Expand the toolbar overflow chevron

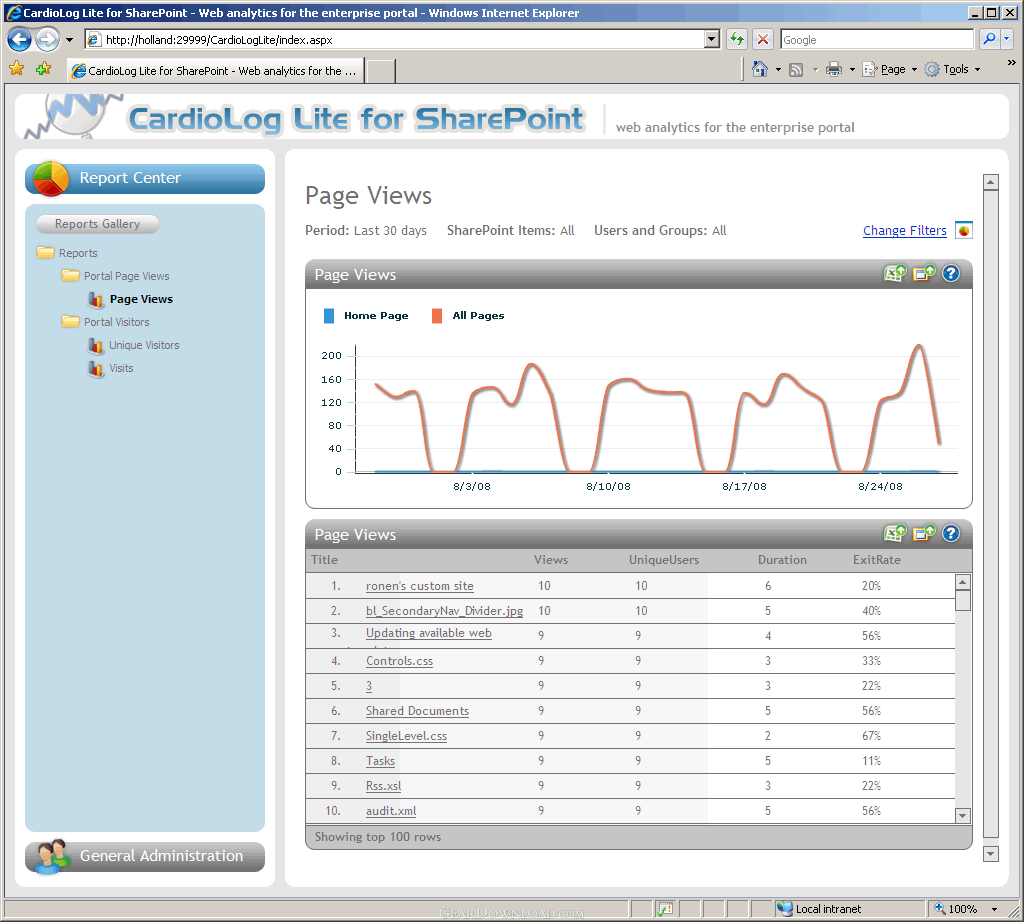pos(1012,63)
